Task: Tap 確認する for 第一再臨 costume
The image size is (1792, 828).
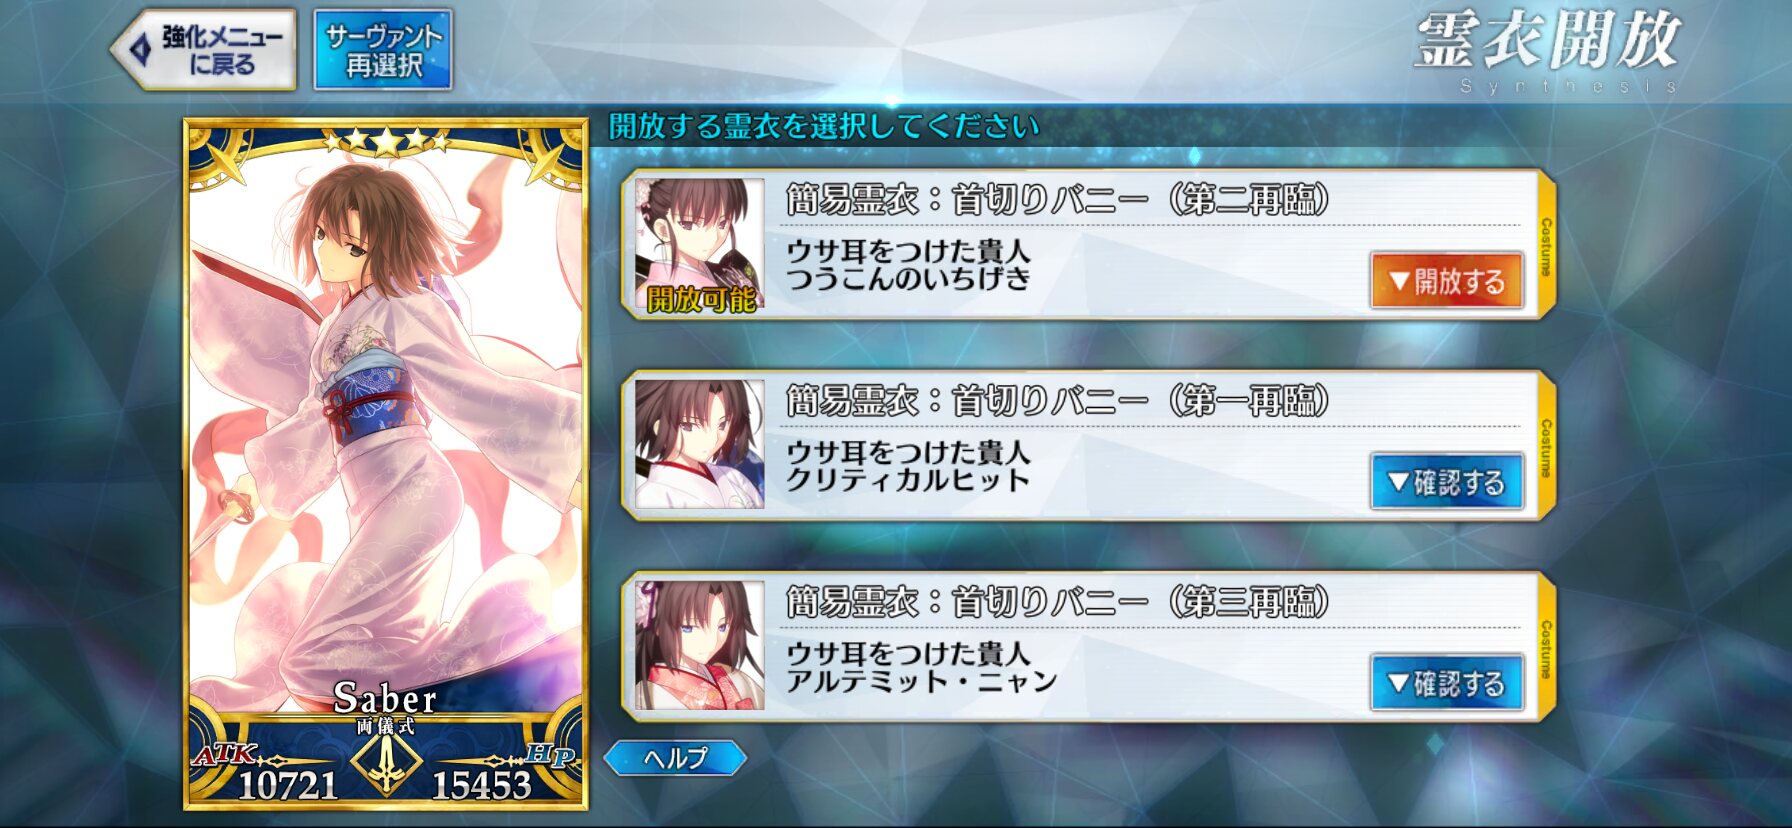Action: pyautogui.click(x=1447, y=482)
